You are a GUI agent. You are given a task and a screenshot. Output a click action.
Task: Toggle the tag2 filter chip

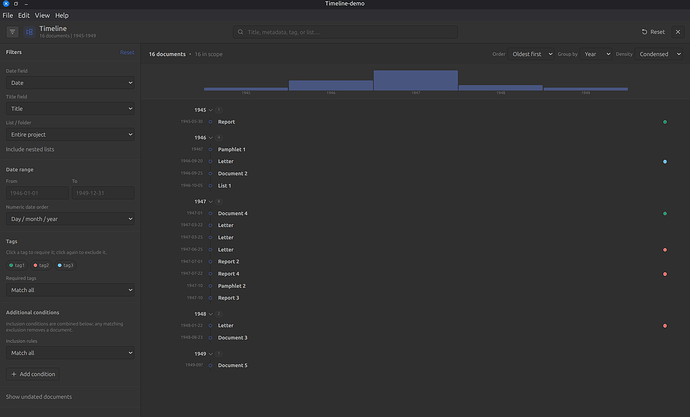tap(41, 265)
